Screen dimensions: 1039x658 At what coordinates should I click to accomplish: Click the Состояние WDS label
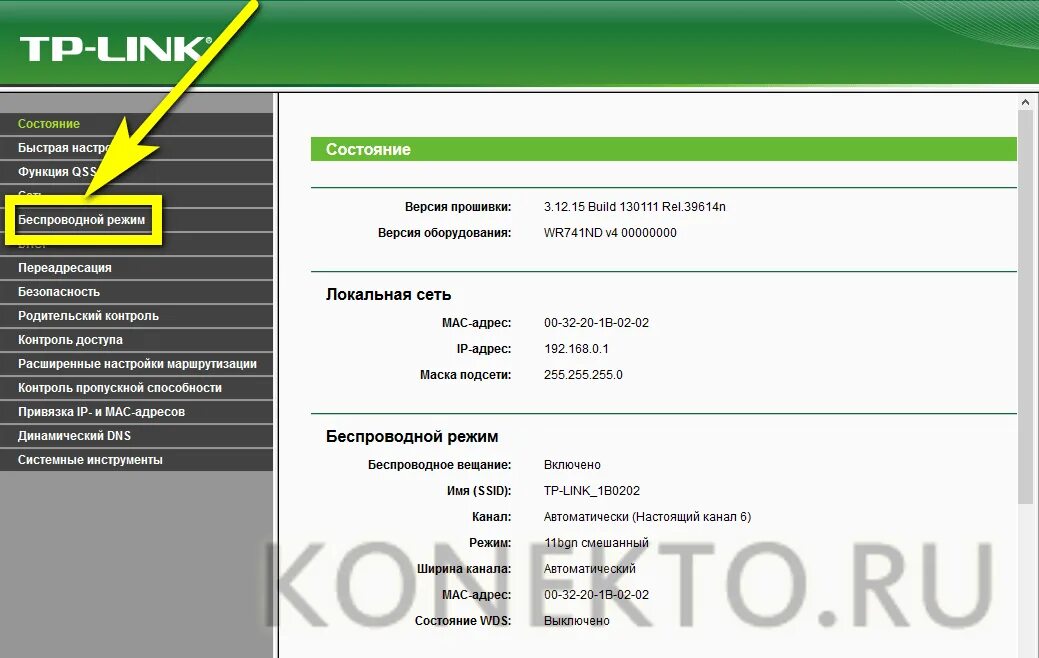(463, 620)
